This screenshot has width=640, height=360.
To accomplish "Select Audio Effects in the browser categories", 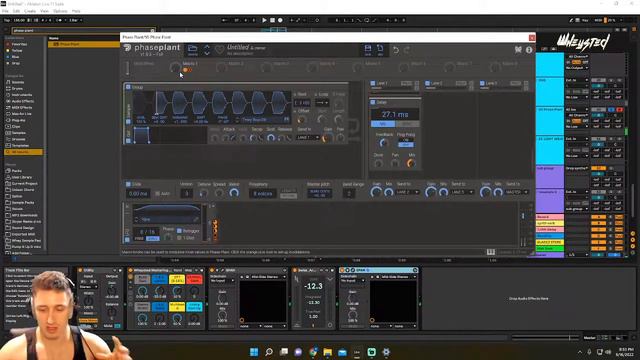I will pyautogui.click(x=22, y=101).
